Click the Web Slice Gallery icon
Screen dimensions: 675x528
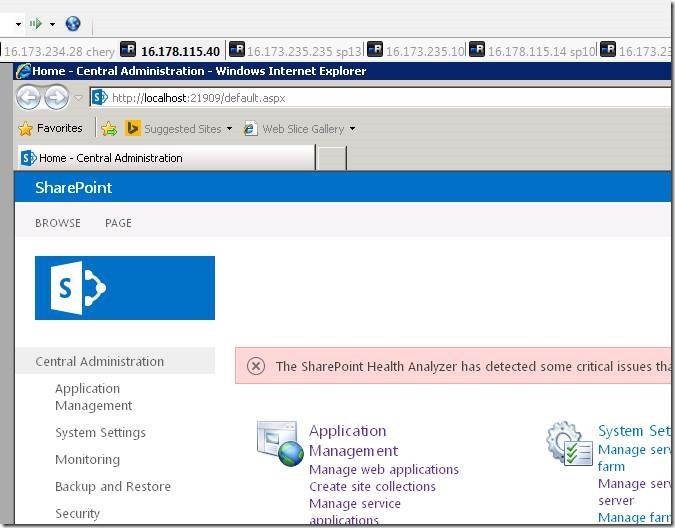tap(250, 128)
